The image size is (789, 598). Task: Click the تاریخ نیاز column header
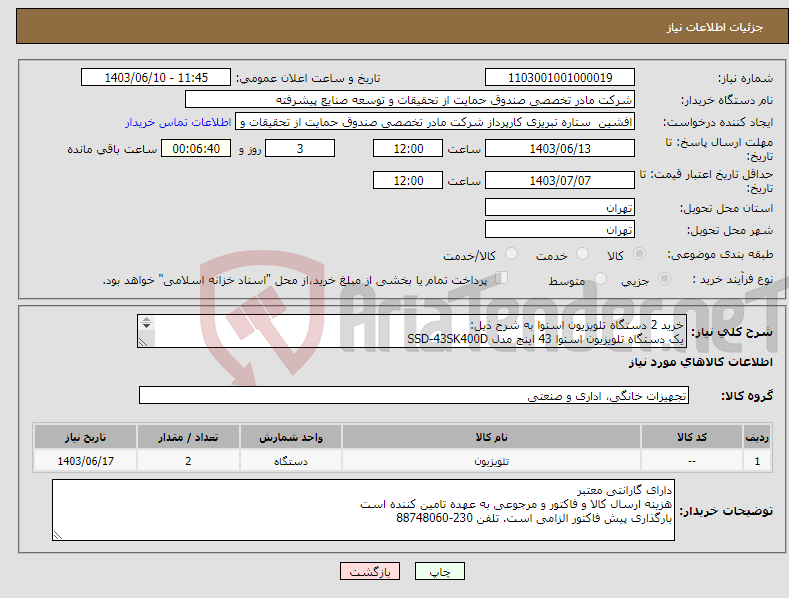tap(86, 437)
